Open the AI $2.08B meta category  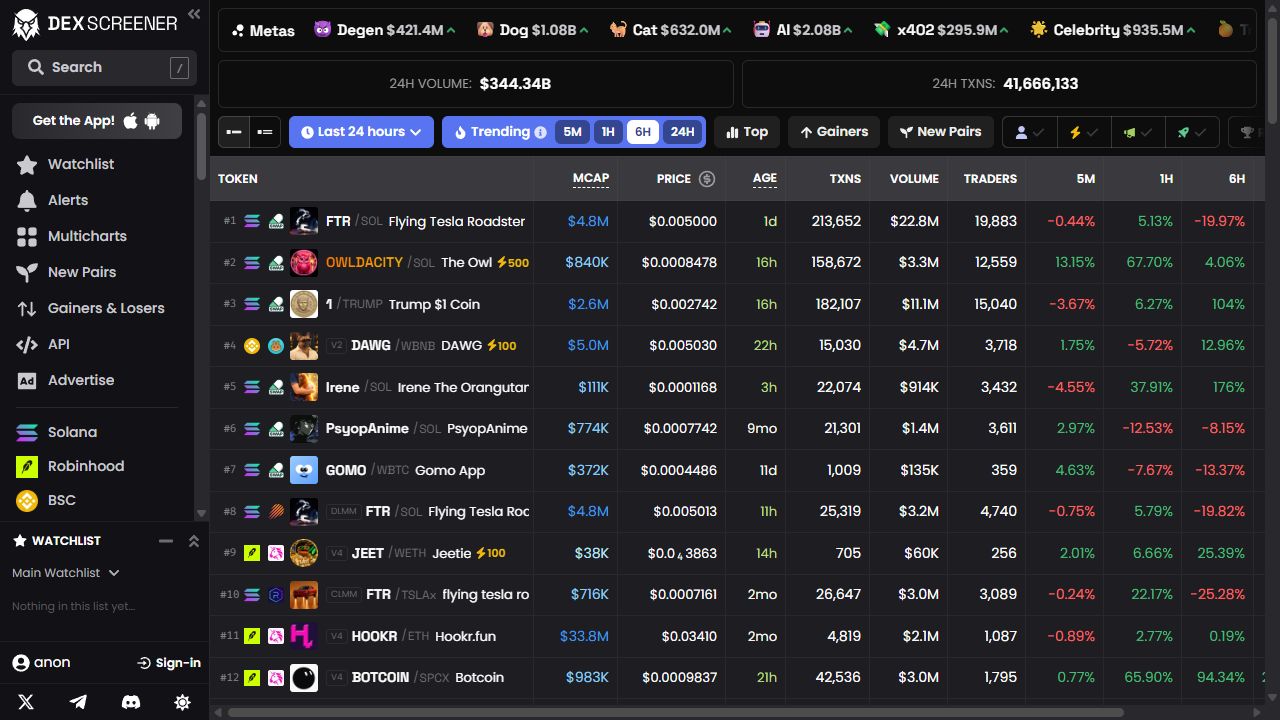tap(805, 30)
